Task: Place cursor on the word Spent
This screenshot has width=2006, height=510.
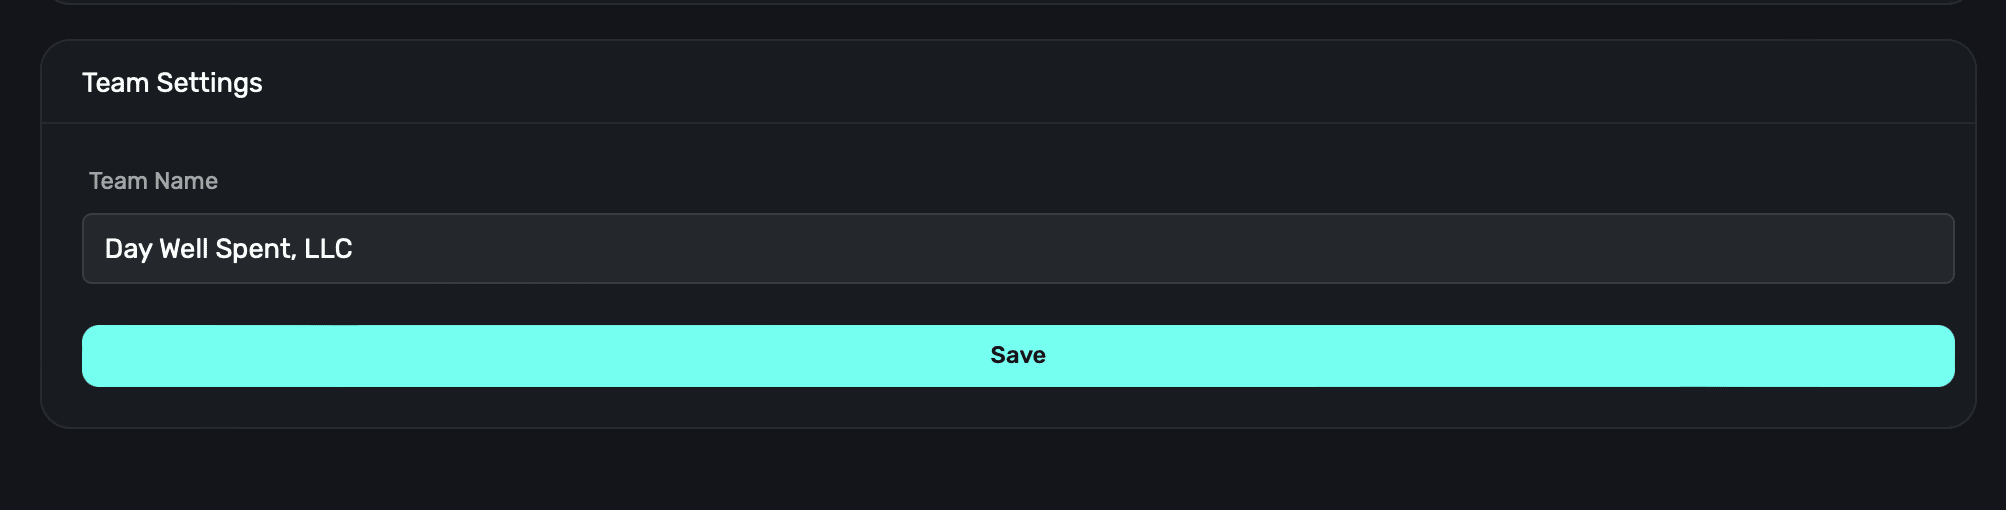Action: click(252, 249)
